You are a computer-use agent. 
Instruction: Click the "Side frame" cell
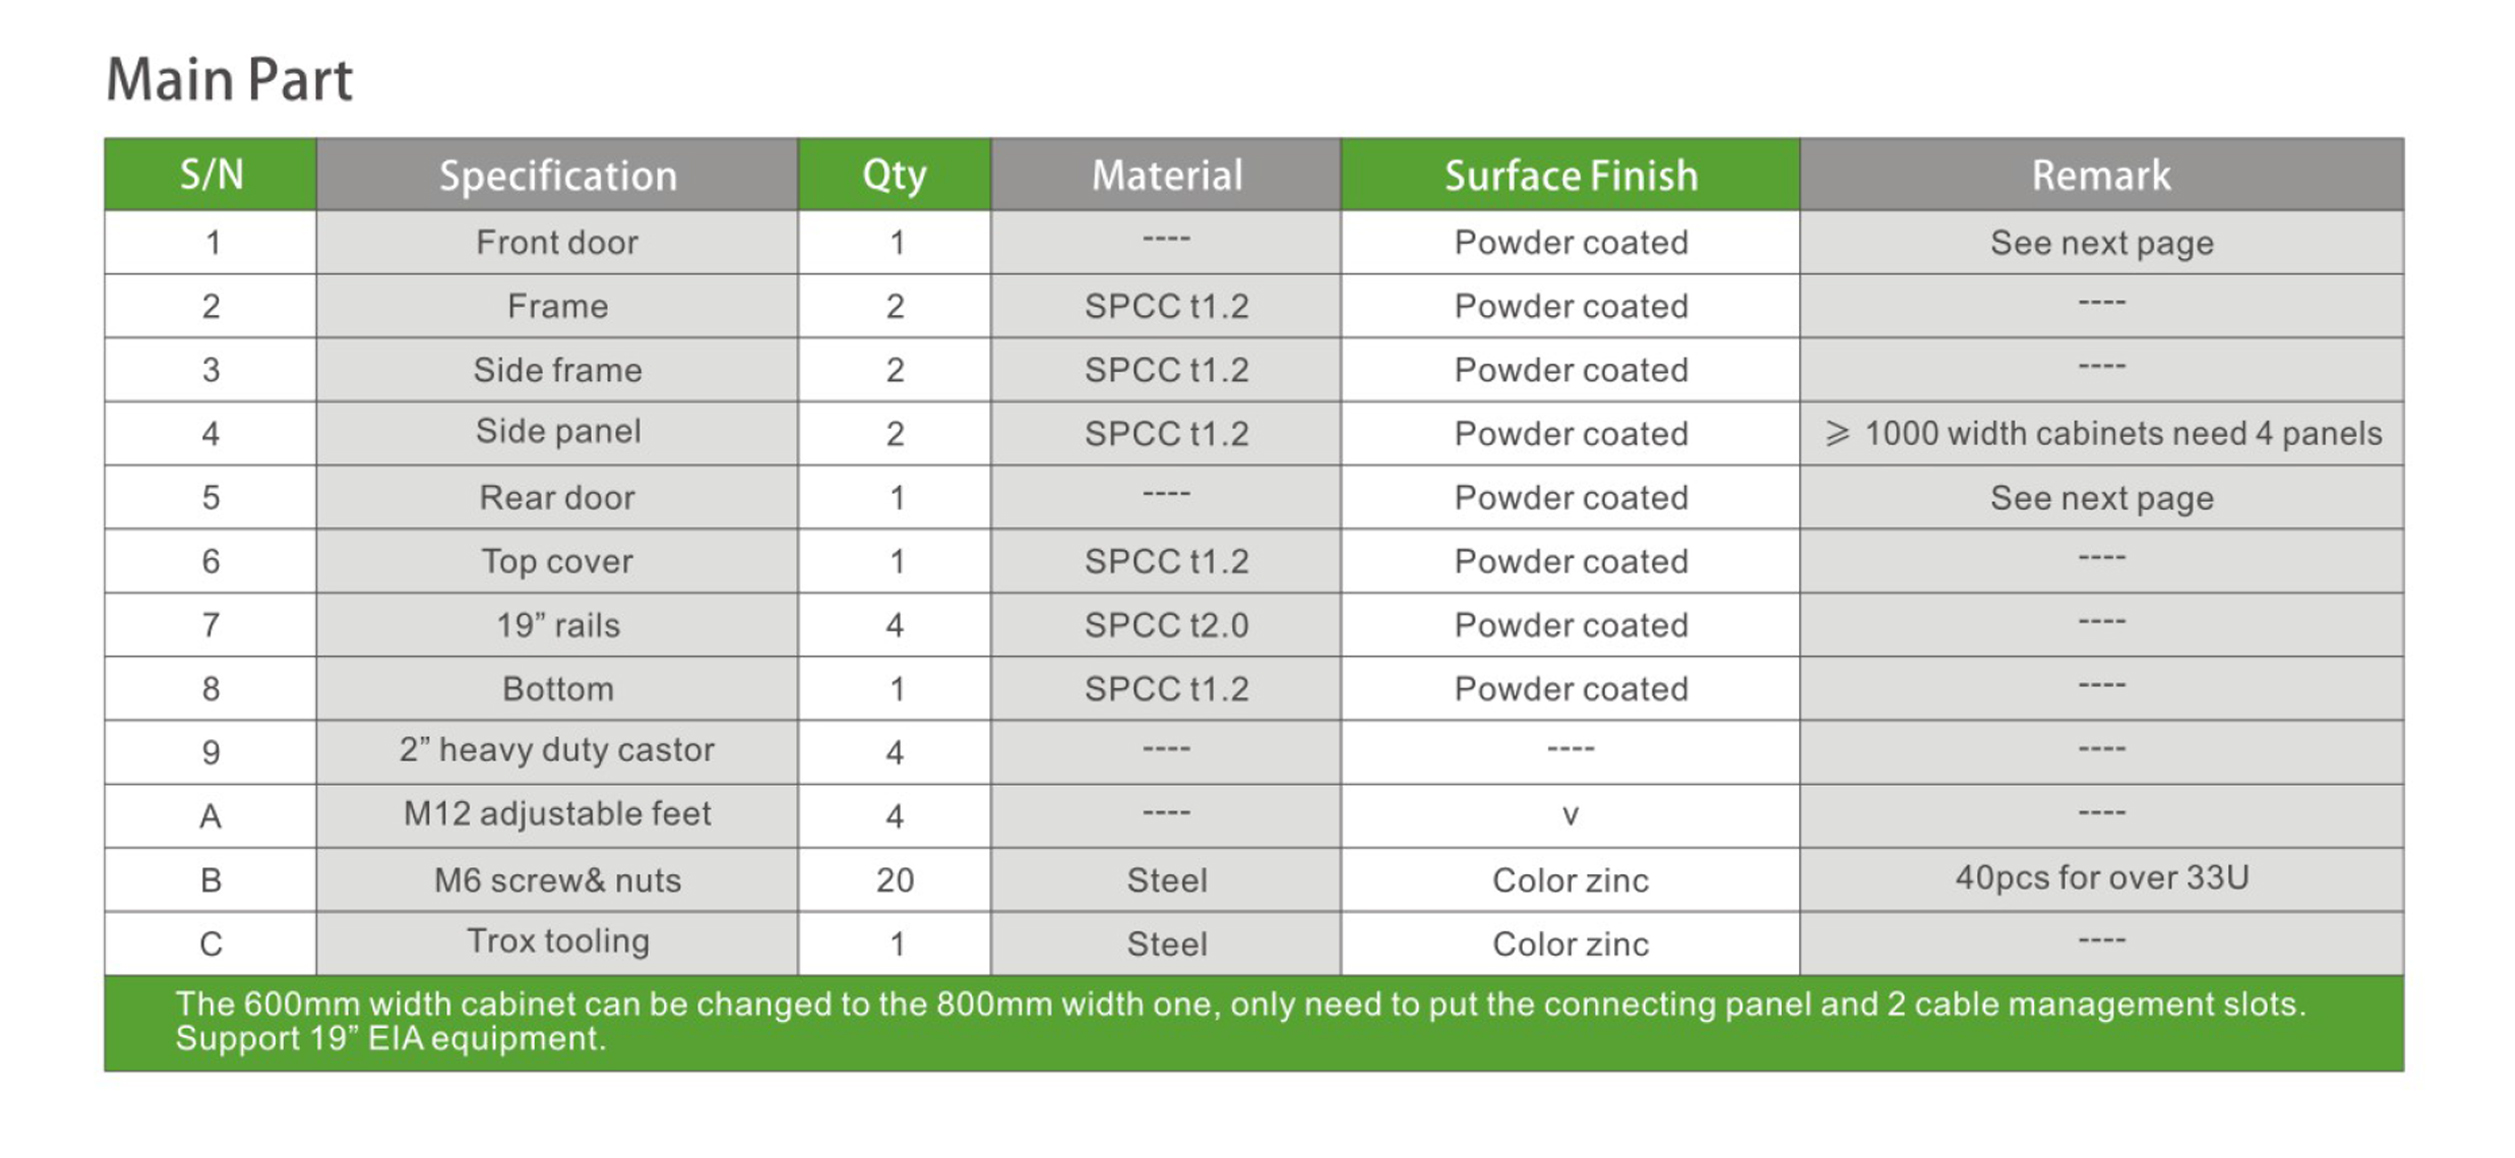557,370
